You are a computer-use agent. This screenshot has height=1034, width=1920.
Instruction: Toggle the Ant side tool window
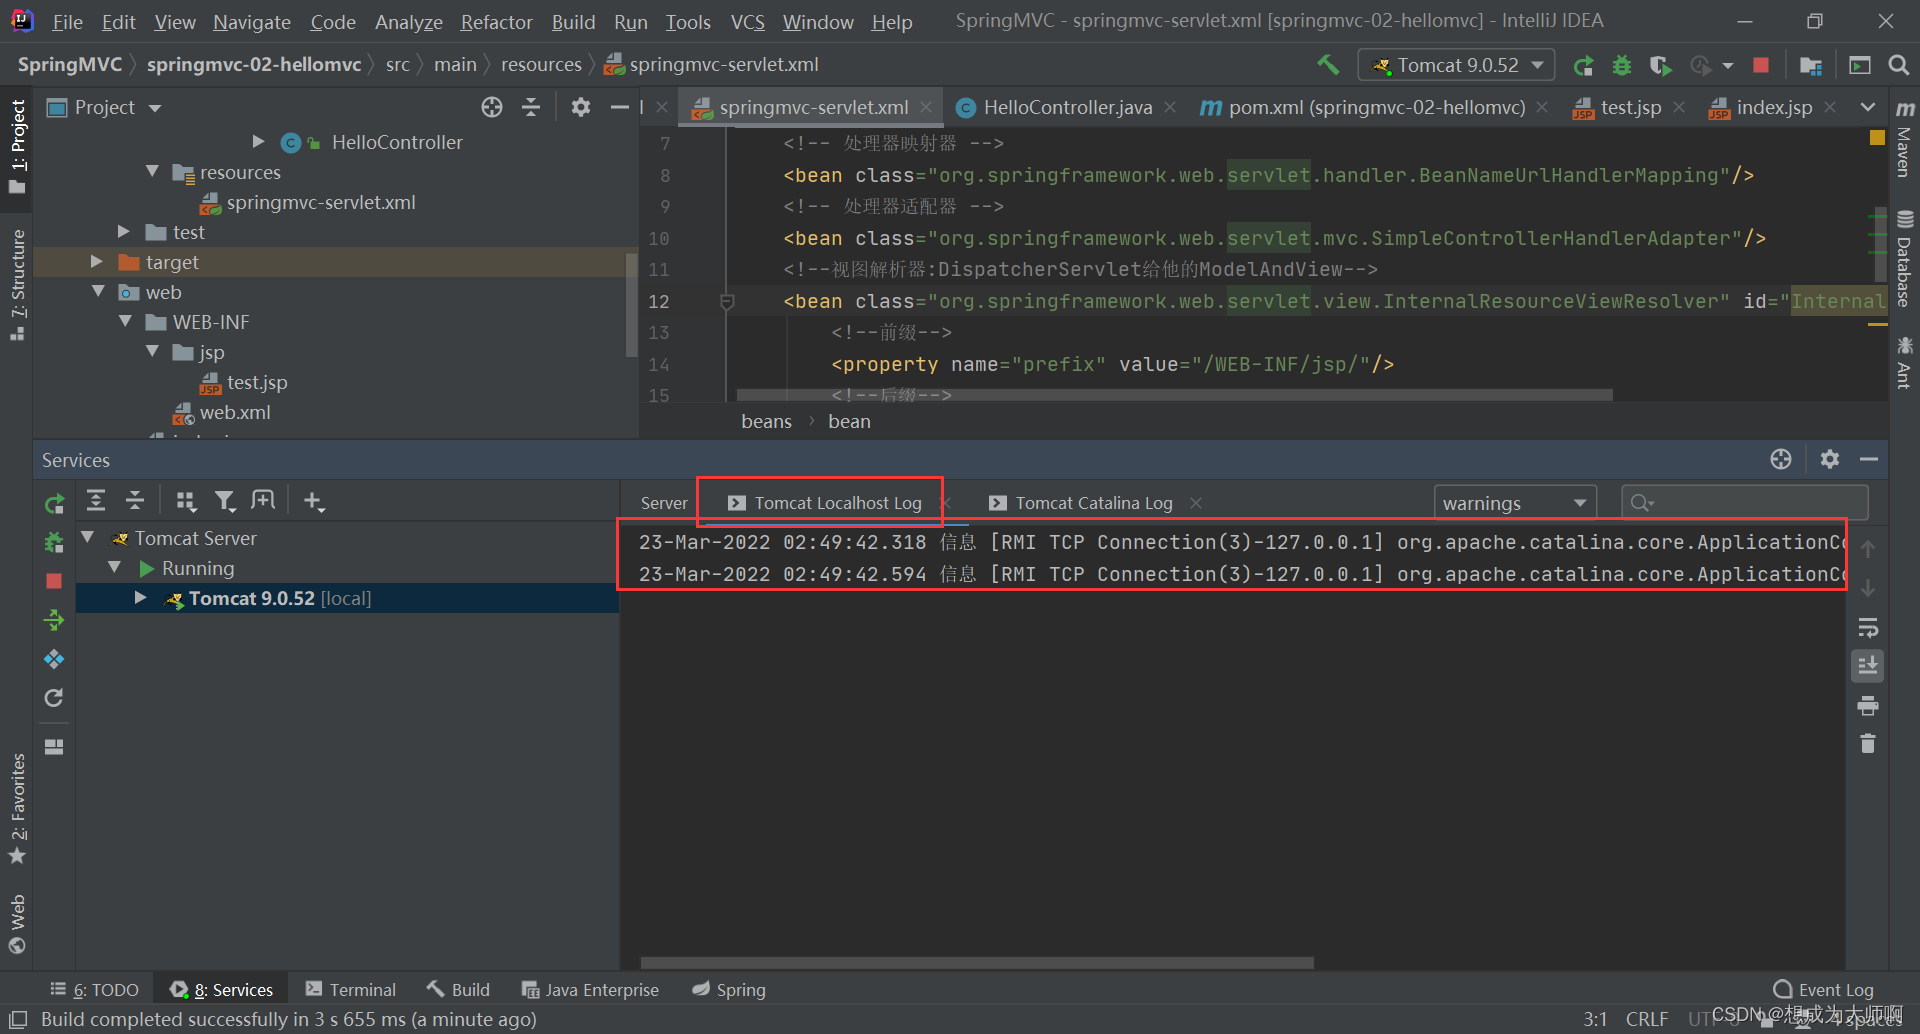pos(1904,362)
